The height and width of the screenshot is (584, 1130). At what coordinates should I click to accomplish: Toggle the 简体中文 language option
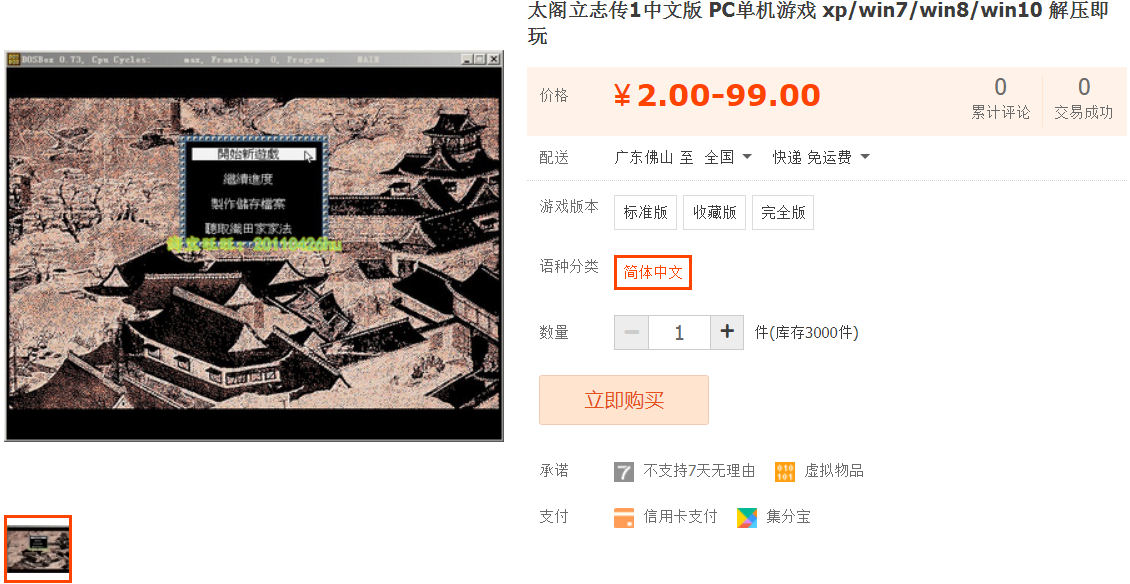(x=653, y=273)
